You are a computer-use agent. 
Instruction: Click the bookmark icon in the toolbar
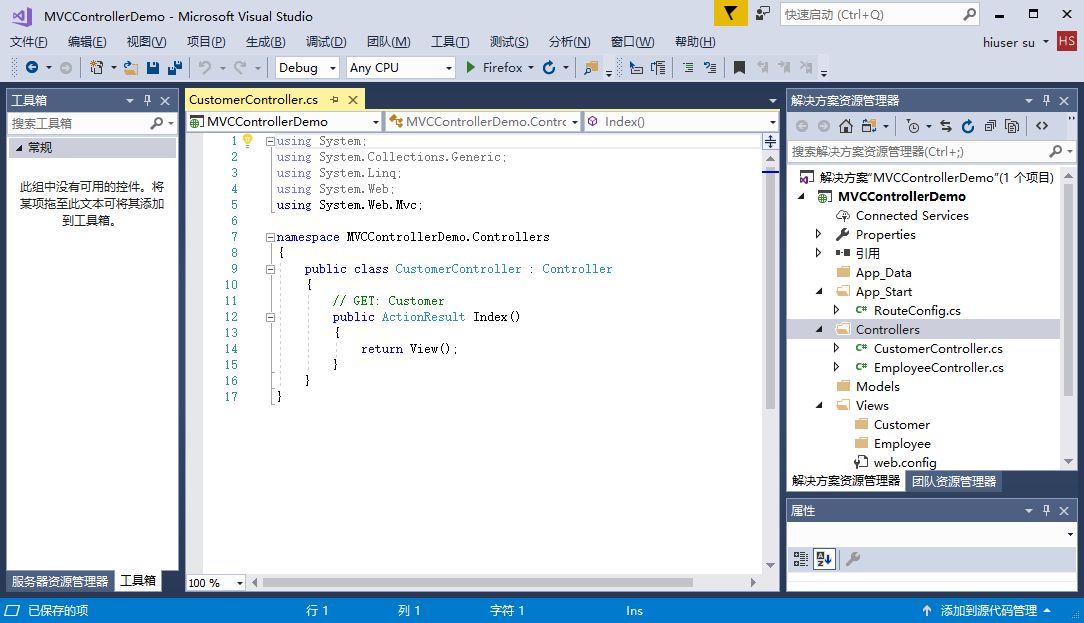pyautogui.click(x=739, y=68)
